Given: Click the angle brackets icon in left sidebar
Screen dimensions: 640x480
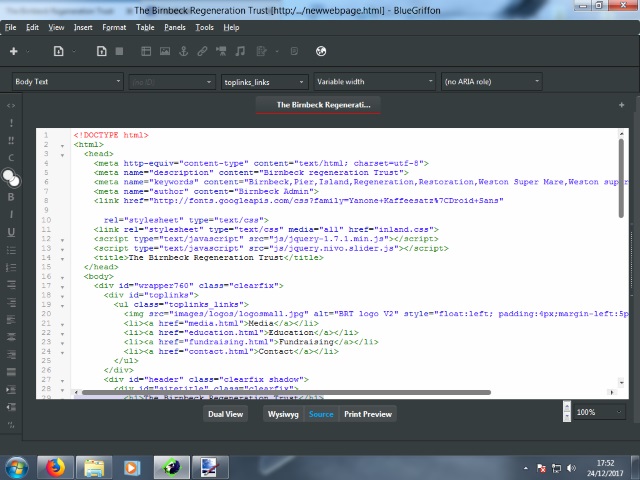Looking at the screenshot, I should 11,106.
